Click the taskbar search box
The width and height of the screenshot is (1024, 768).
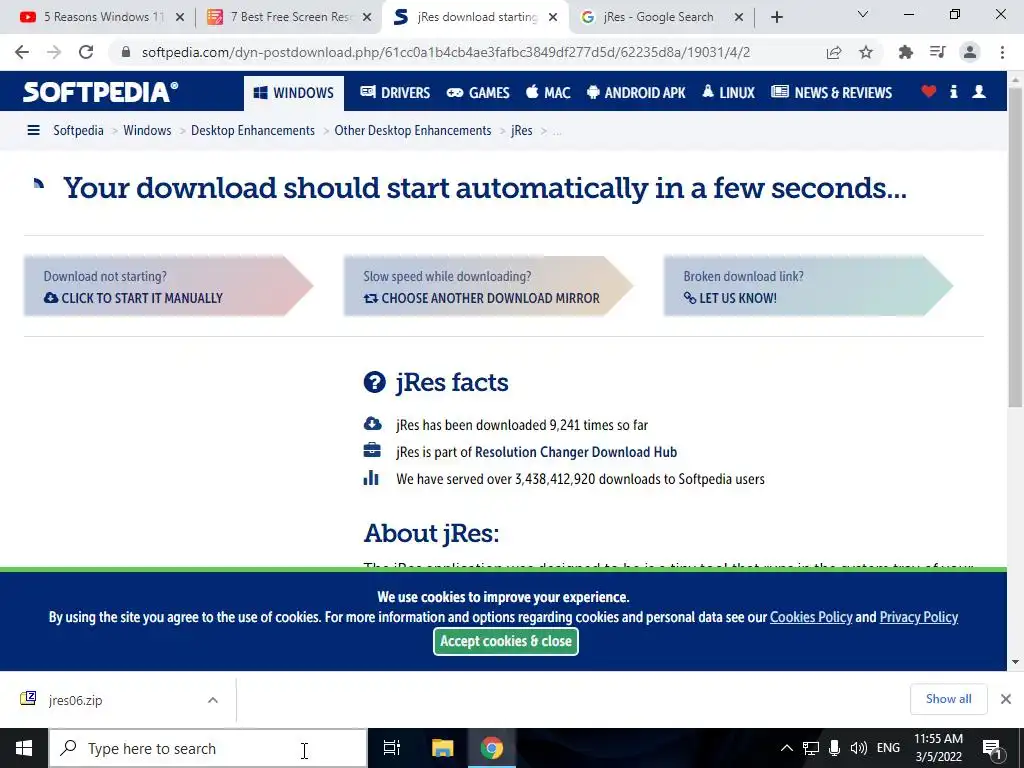coord(208,748)
